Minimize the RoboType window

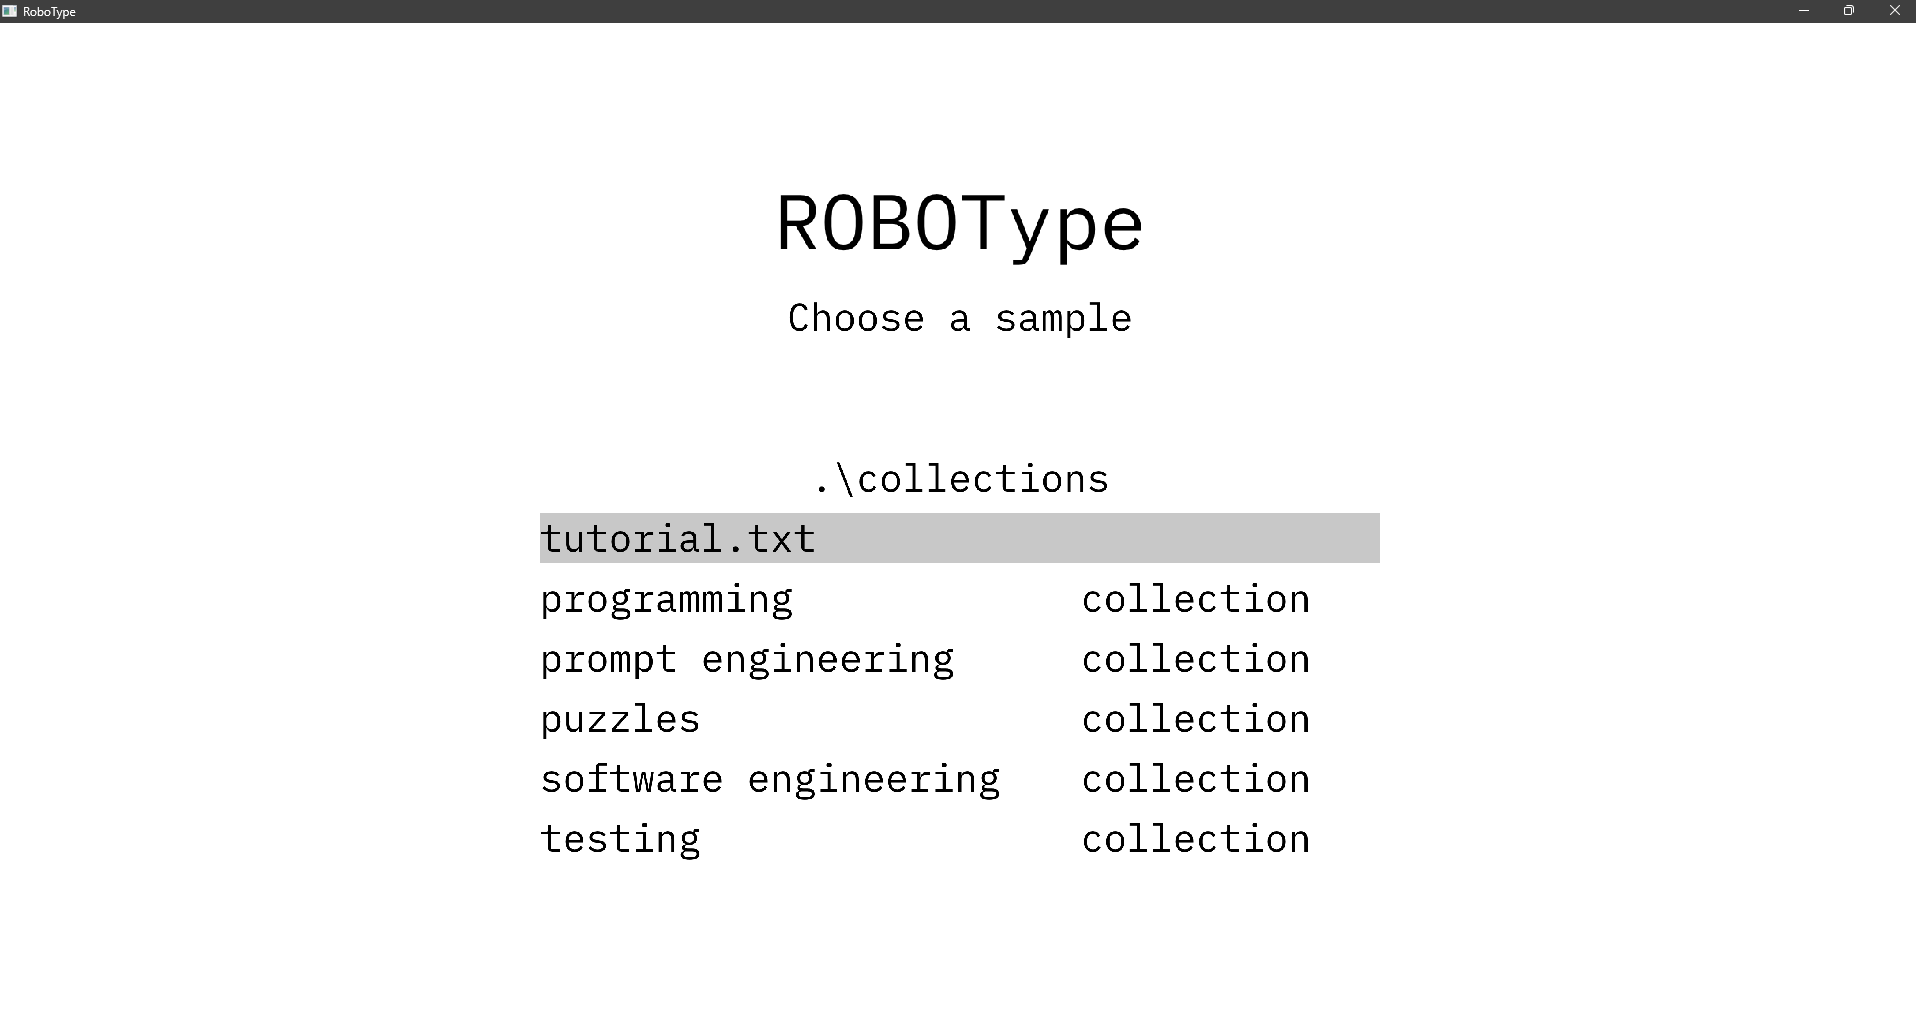click(x=1804, y=11)
